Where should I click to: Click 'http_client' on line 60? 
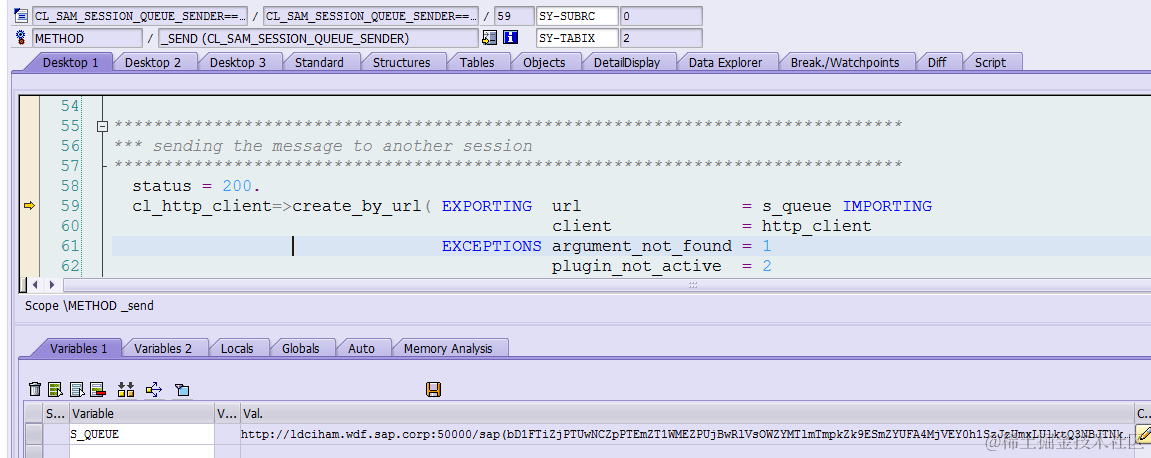pos(816,226)
